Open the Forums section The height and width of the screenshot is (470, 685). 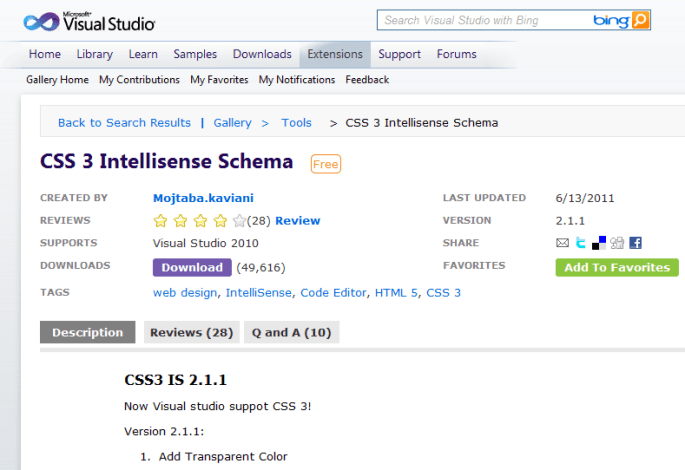tap(457, 54)
